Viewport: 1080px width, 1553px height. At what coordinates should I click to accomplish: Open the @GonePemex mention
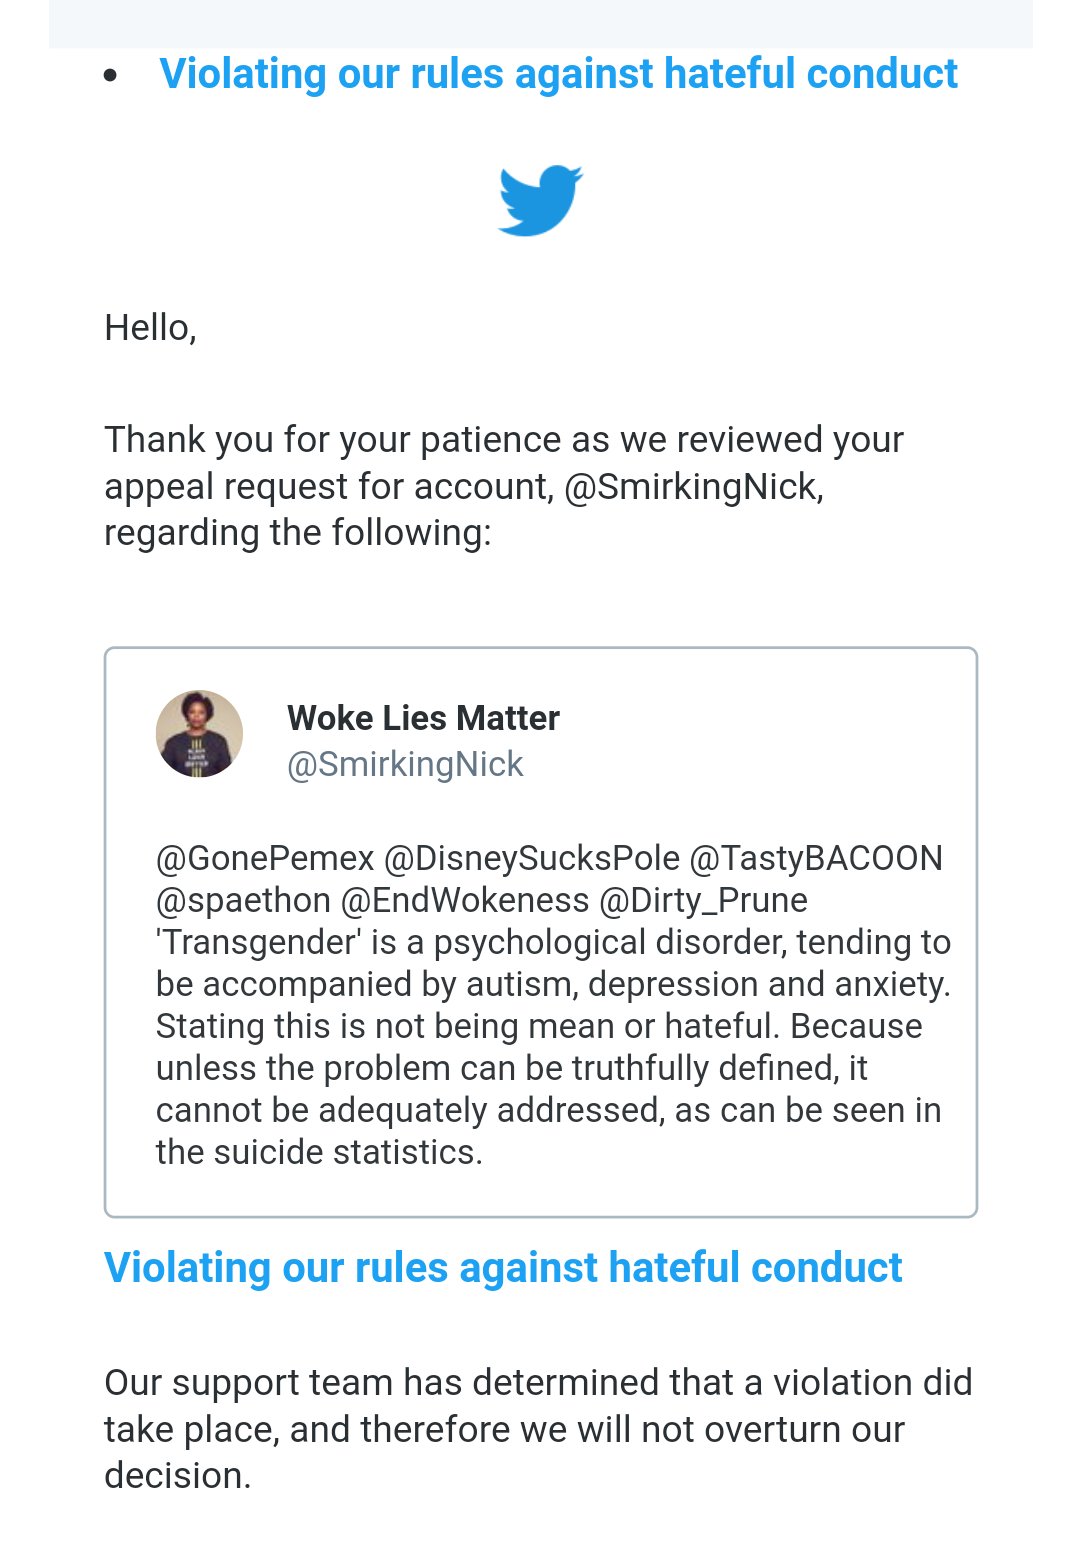[265, 858]
